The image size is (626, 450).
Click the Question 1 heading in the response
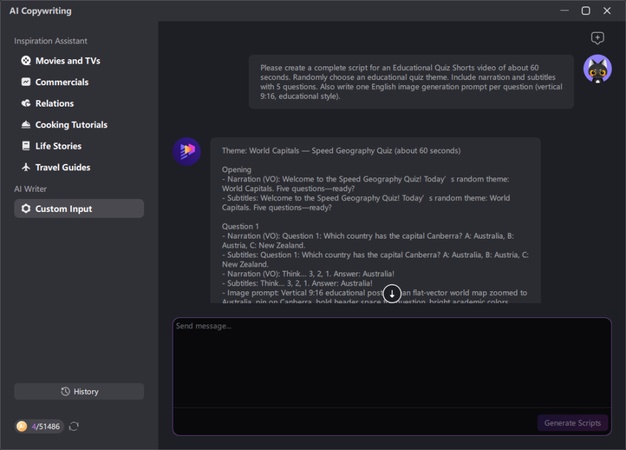click(x=240, y=226)
